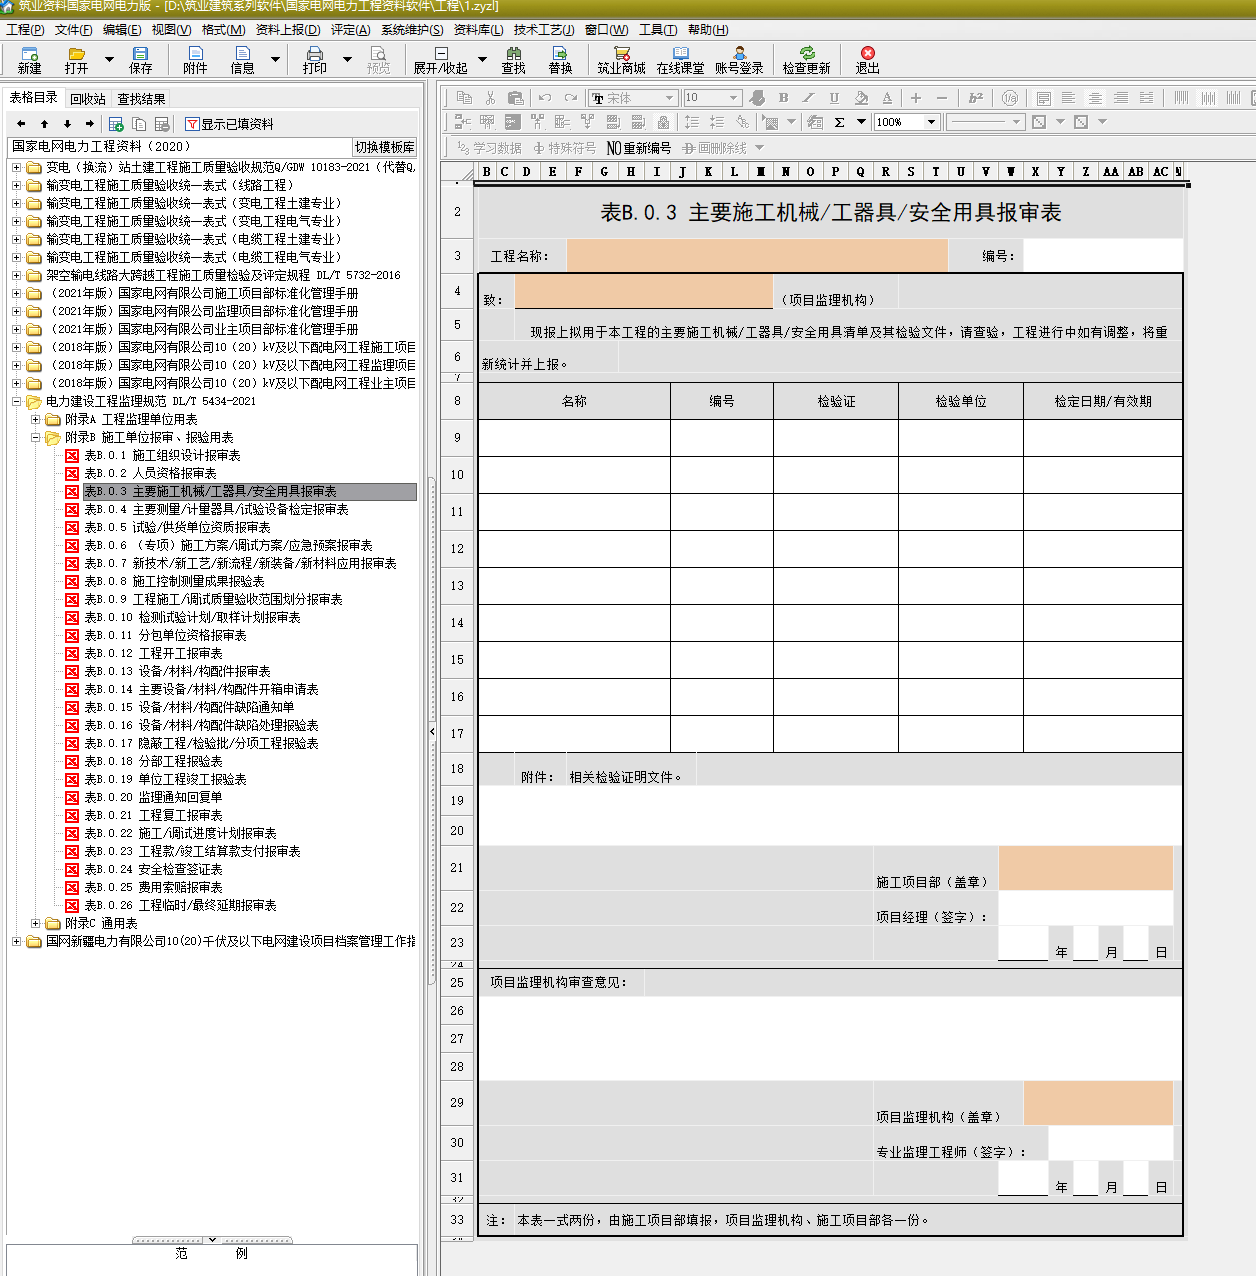Open the dropdown arrow beside 打开
The height and width of the screenshot is (1276, 1256).
(109, 59)
